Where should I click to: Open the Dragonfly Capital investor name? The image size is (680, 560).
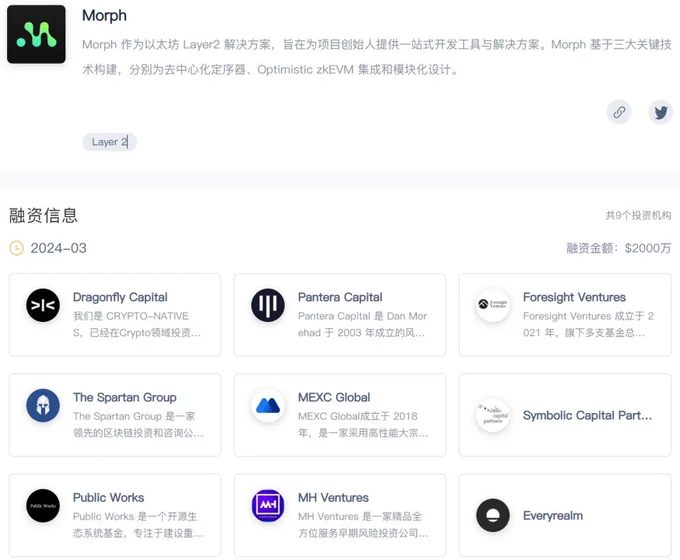120,297
